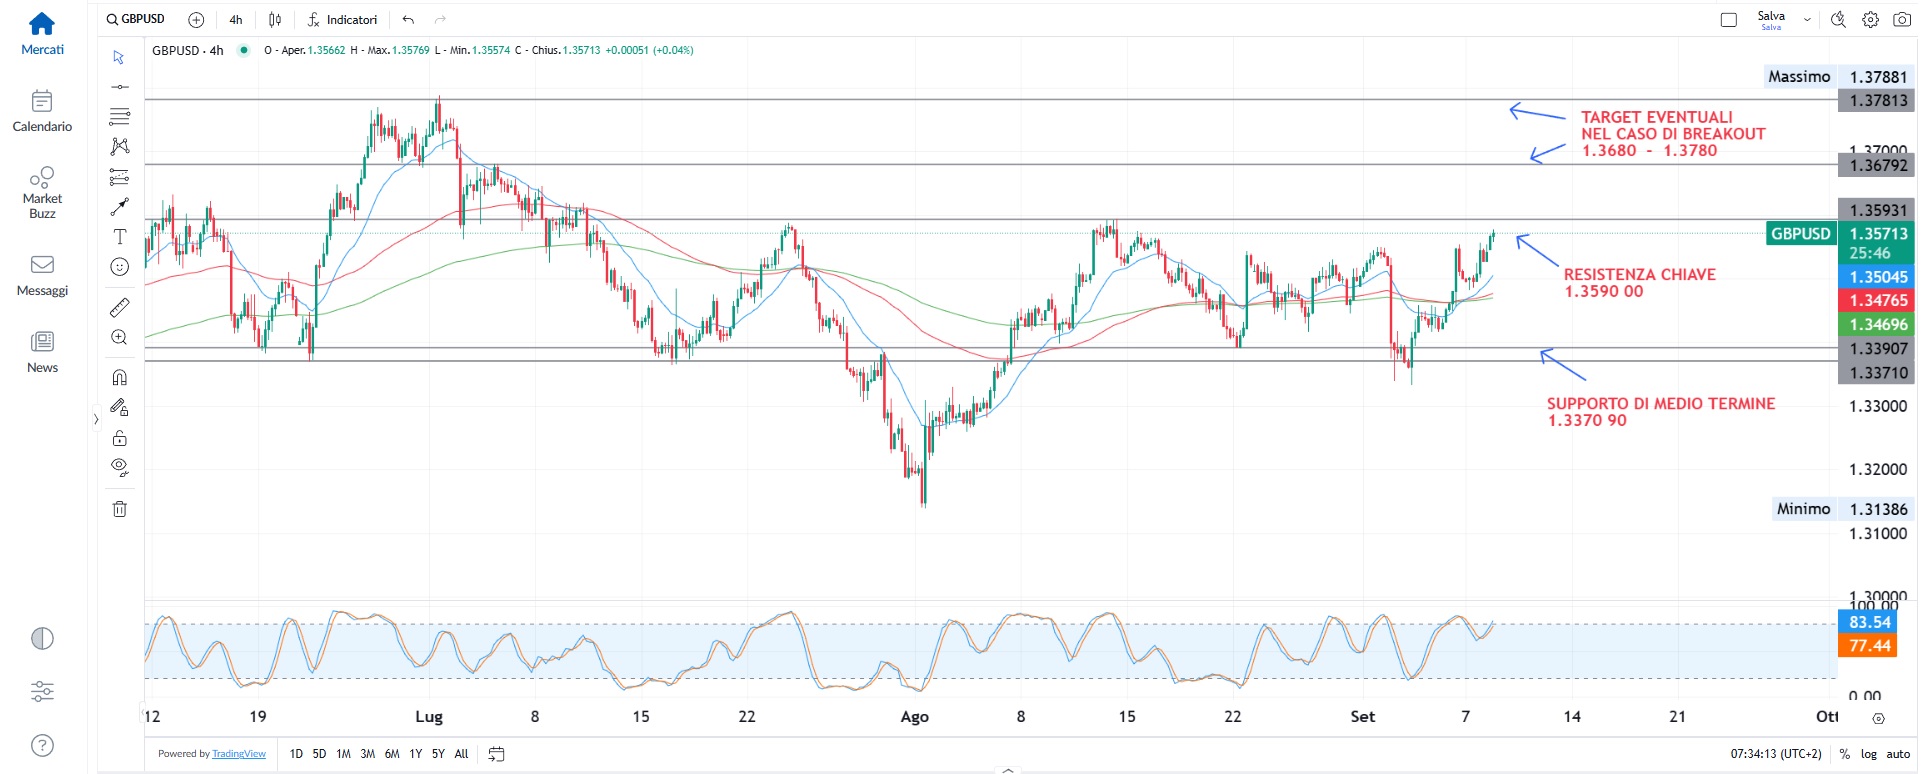Toggle logarithmic scale with log
Viewport: 1923px width, 774px height.
[x=1868, y=754]
